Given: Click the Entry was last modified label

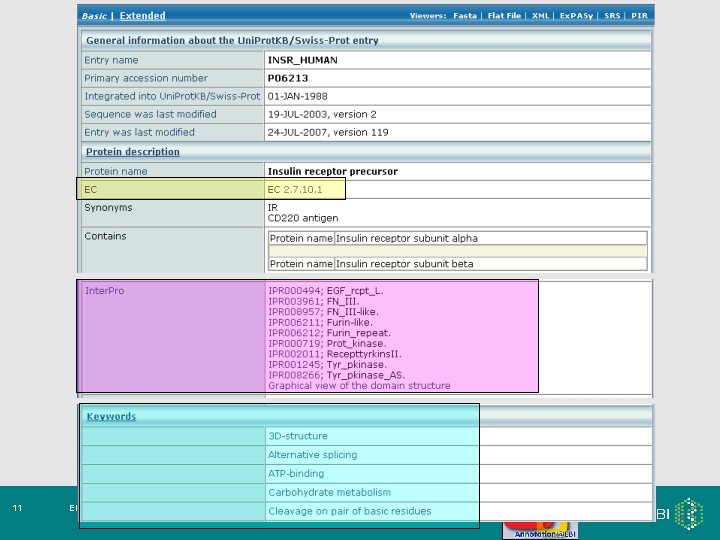Looking at the screenshot, I should pyautogui.click(x=140, y=132).
